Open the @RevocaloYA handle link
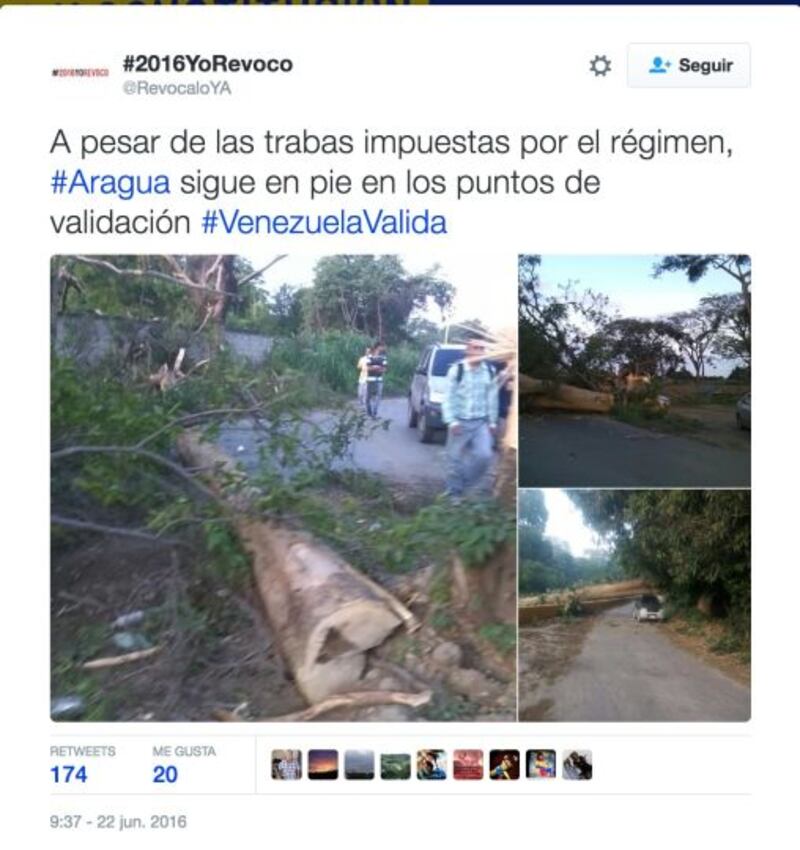 tap(177, 88)
